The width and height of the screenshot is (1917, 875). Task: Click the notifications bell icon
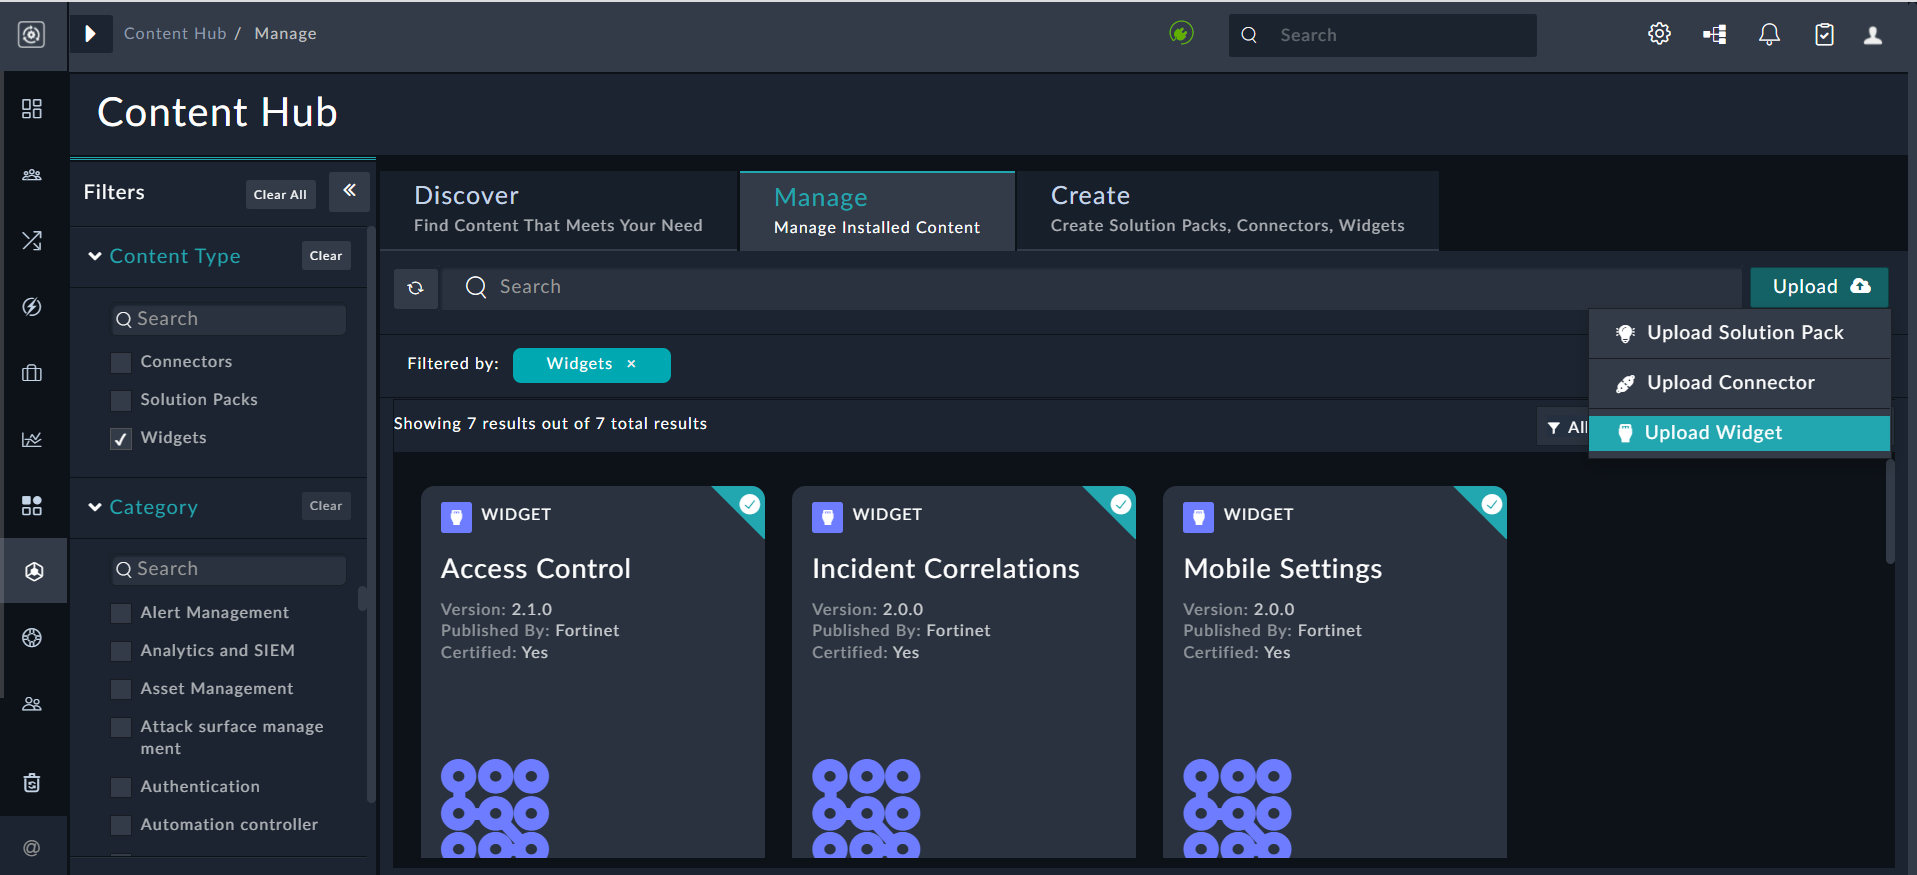point(1769,35)
